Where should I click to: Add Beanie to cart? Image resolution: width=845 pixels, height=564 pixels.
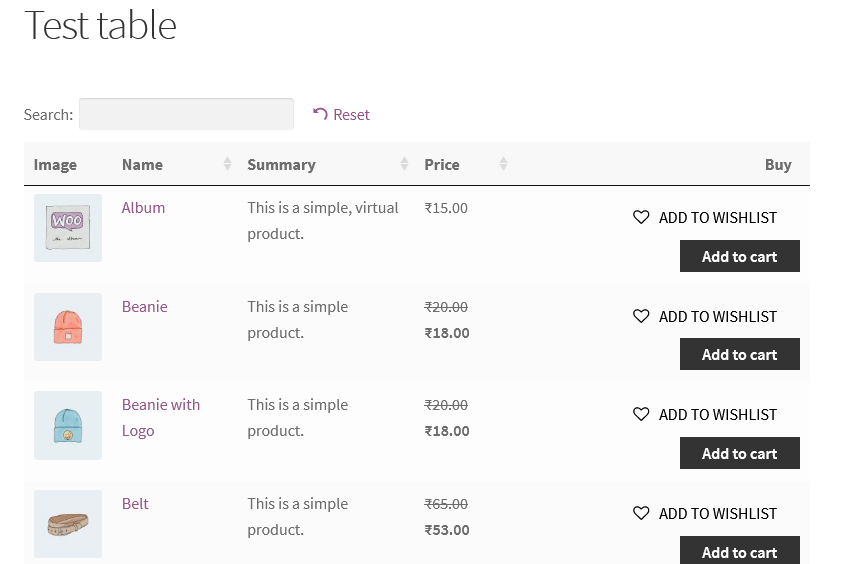click(739, 354)
